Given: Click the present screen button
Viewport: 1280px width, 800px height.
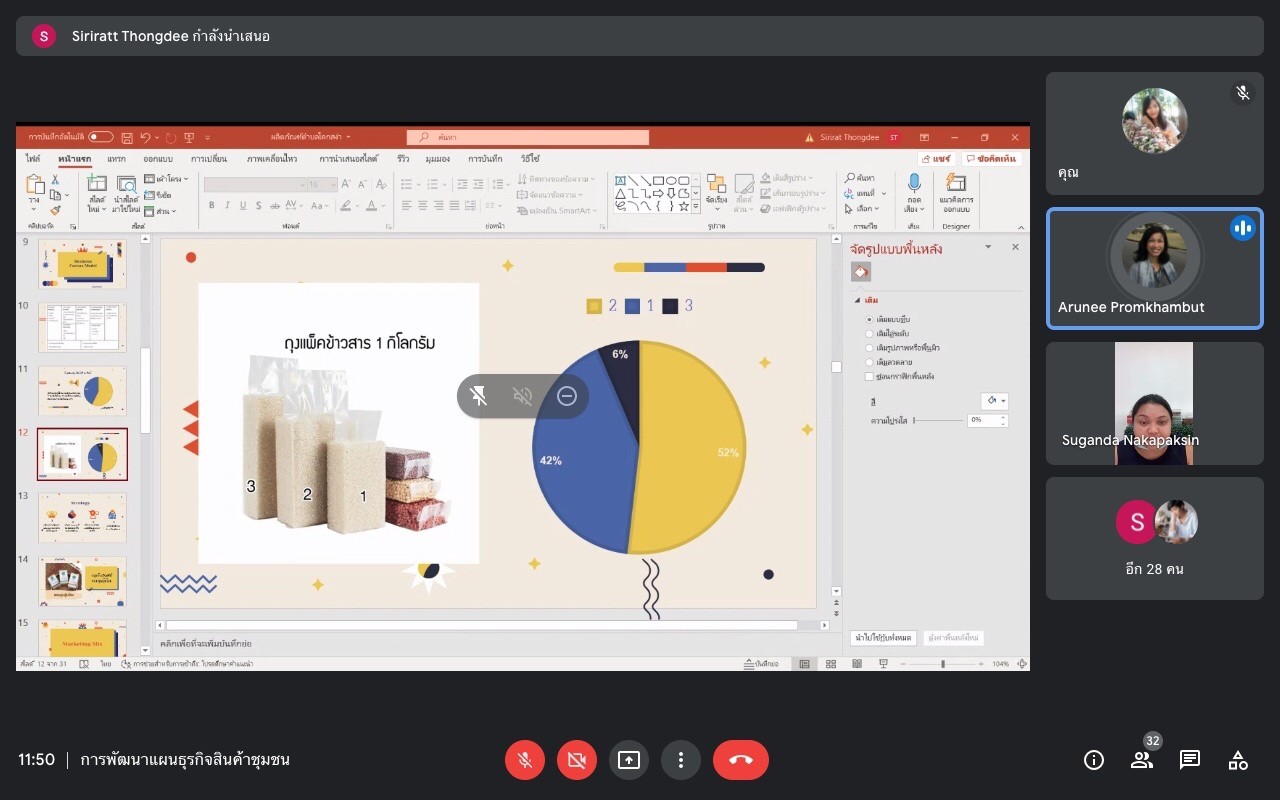Looking at the screenshot, I should 628,760.
